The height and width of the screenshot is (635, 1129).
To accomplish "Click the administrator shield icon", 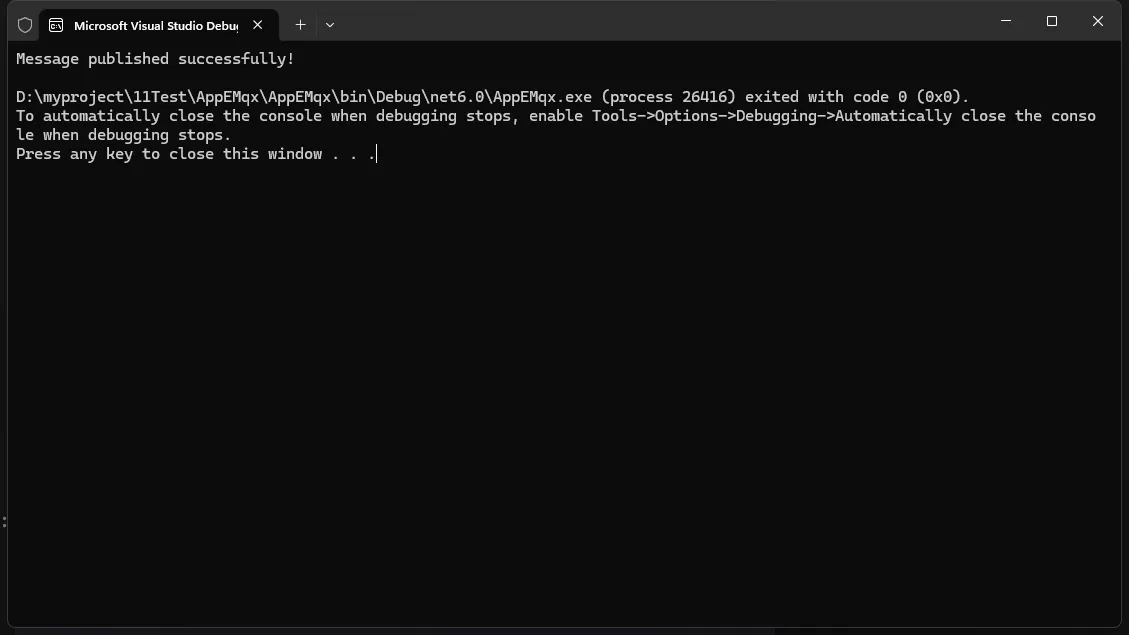I will (25, 25).
